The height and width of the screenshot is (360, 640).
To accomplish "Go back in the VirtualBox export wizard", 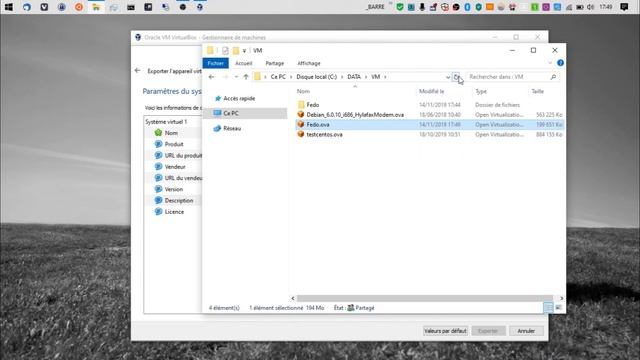I will [x=138, y=71].
